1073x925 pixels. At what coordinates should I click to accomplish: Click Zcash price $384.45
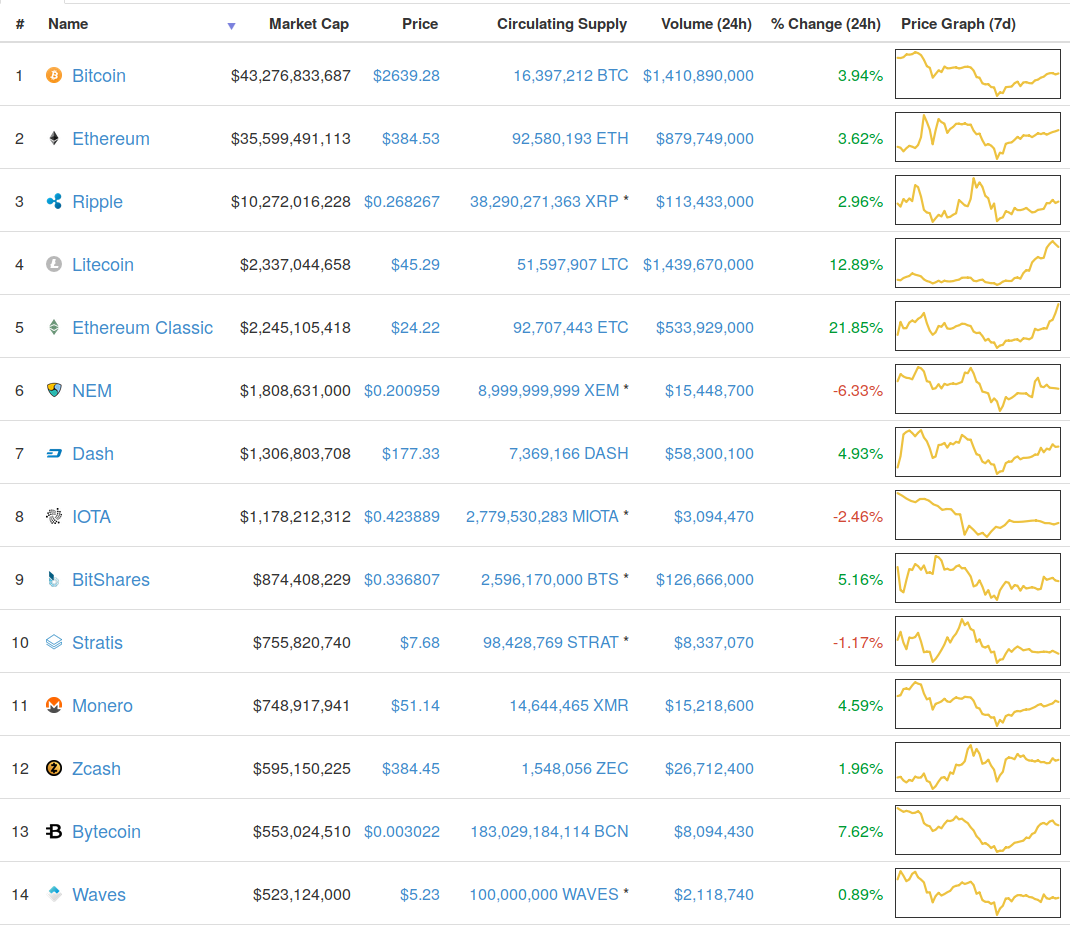[x=411, y=768]
